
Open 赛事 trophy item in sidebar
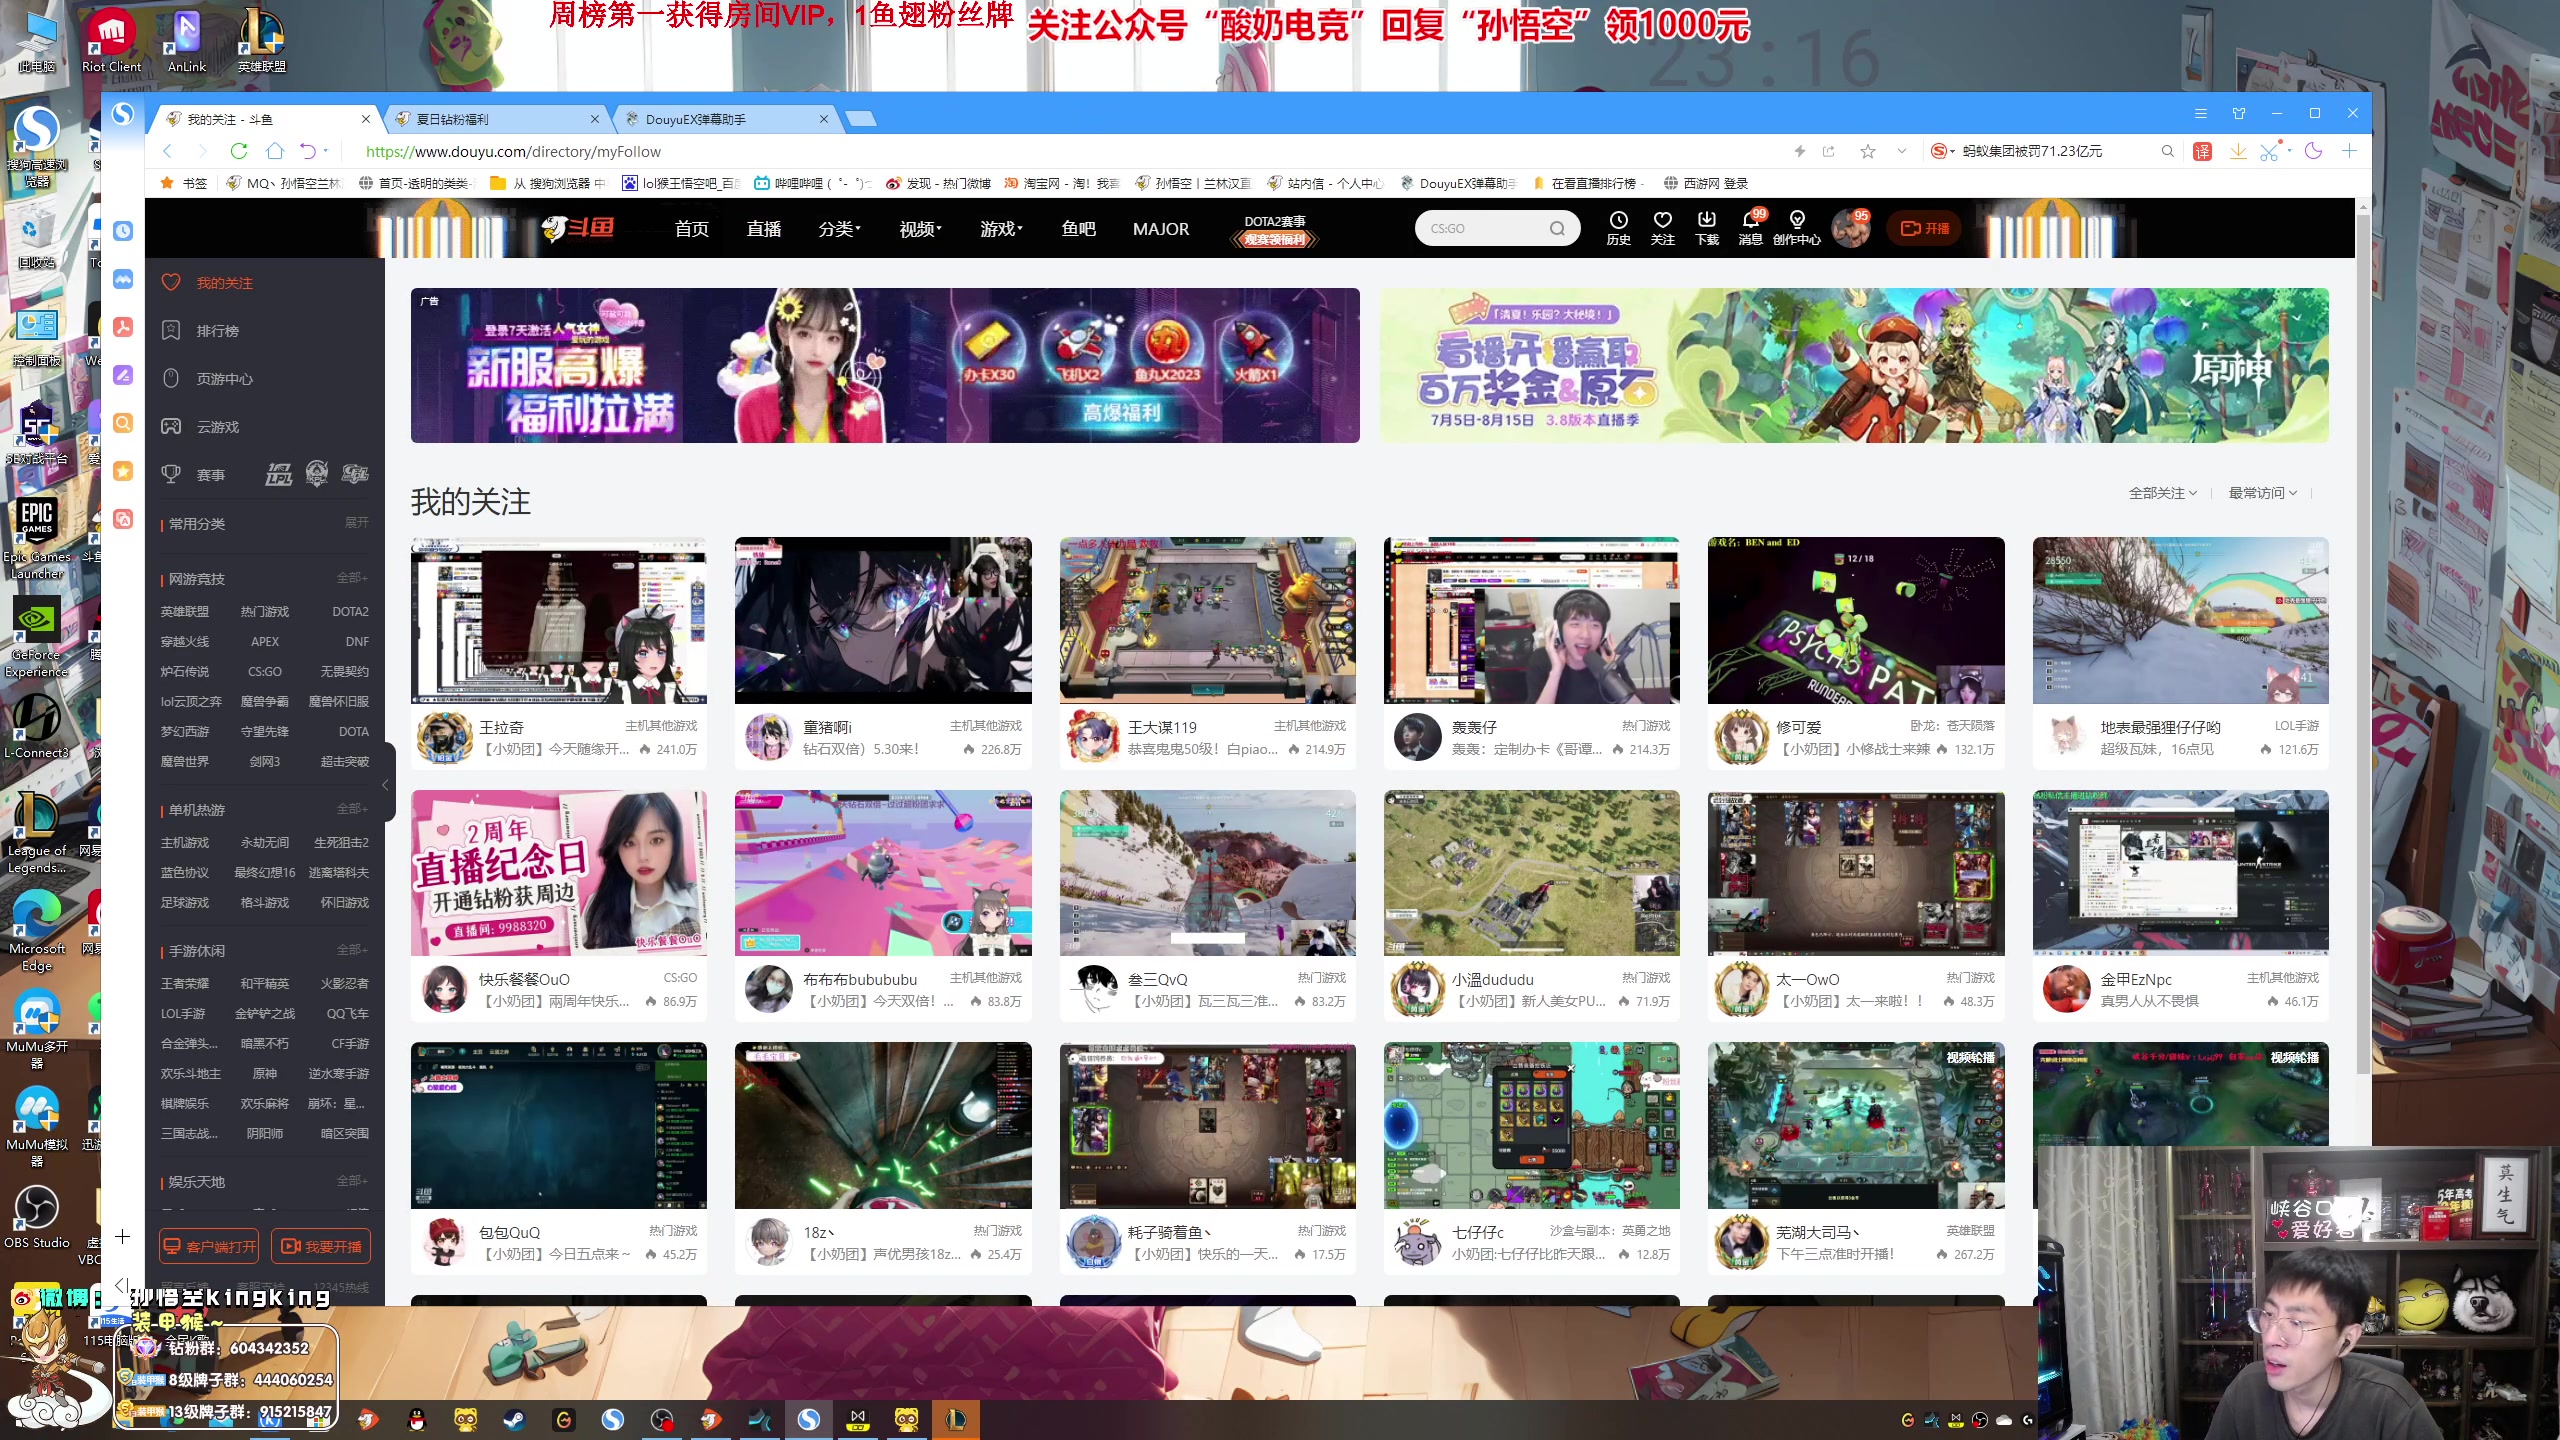pos(210,475)
